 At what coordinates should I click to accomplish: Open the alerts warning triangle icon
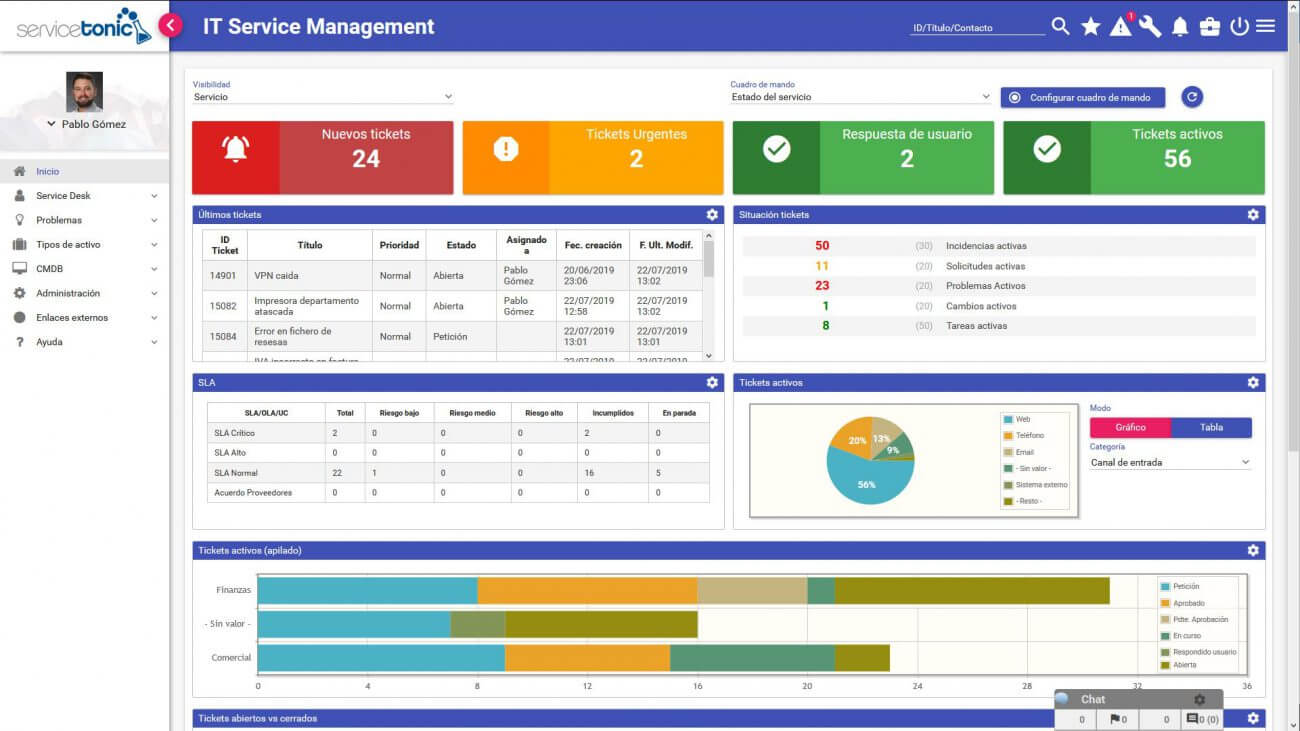1120,27
